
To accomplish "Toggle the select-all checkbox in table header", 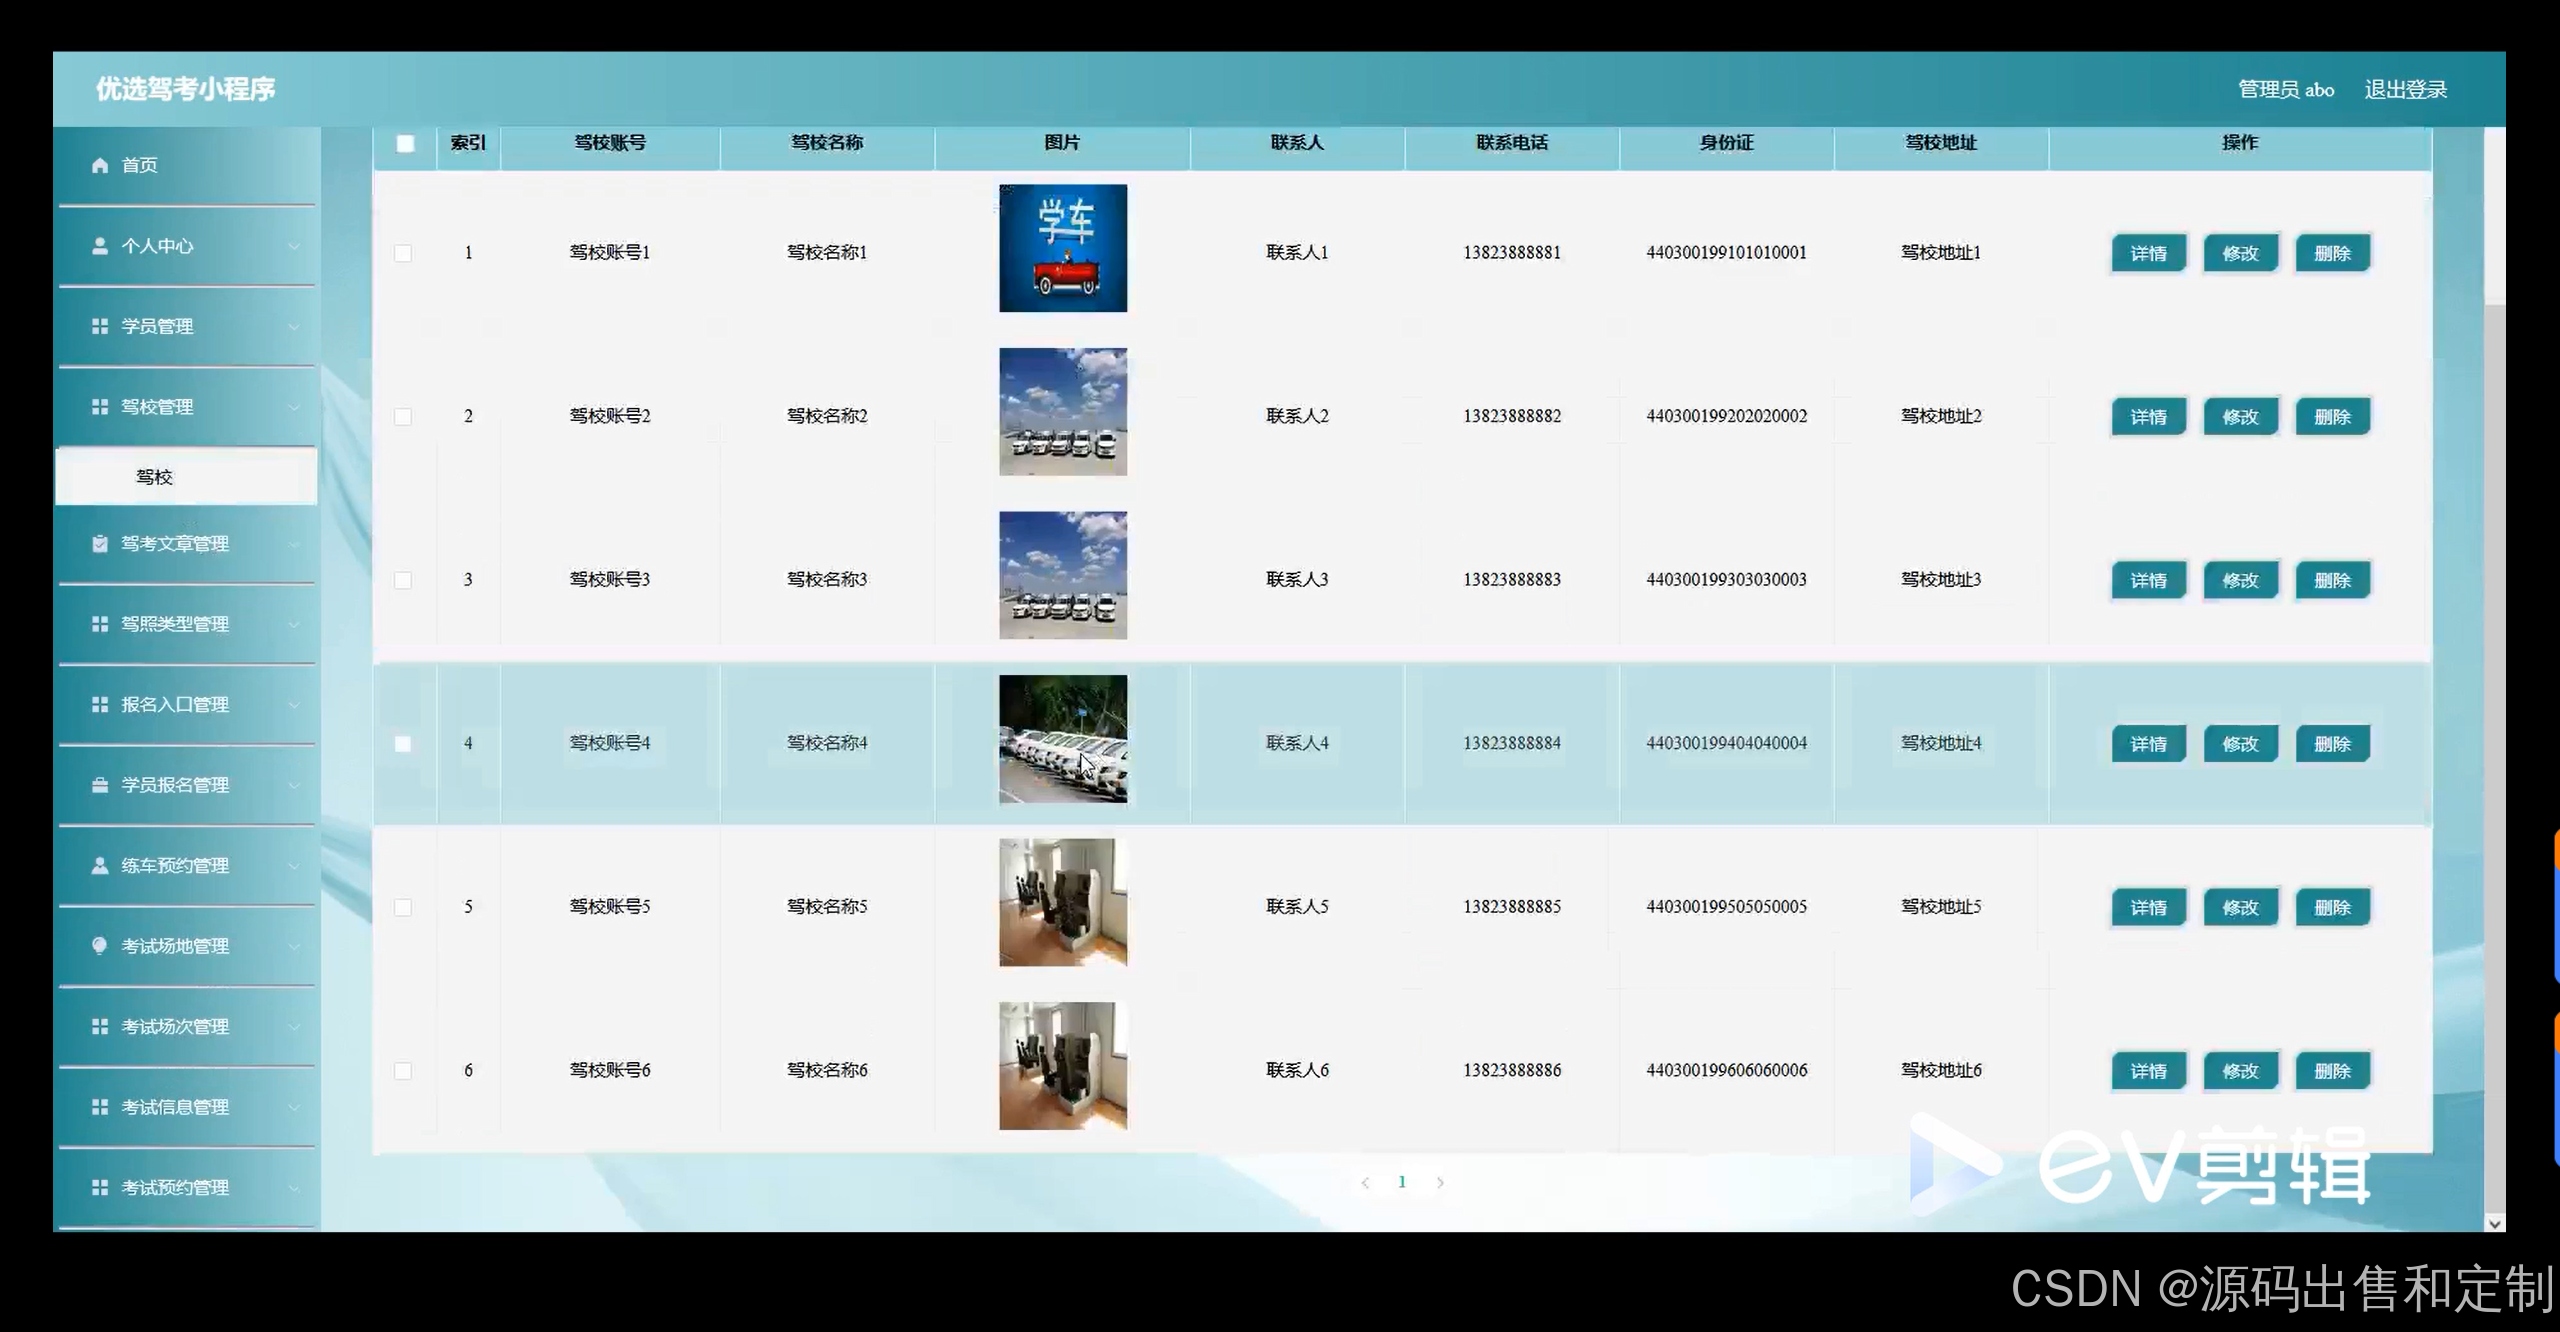I will pos(405,143).
